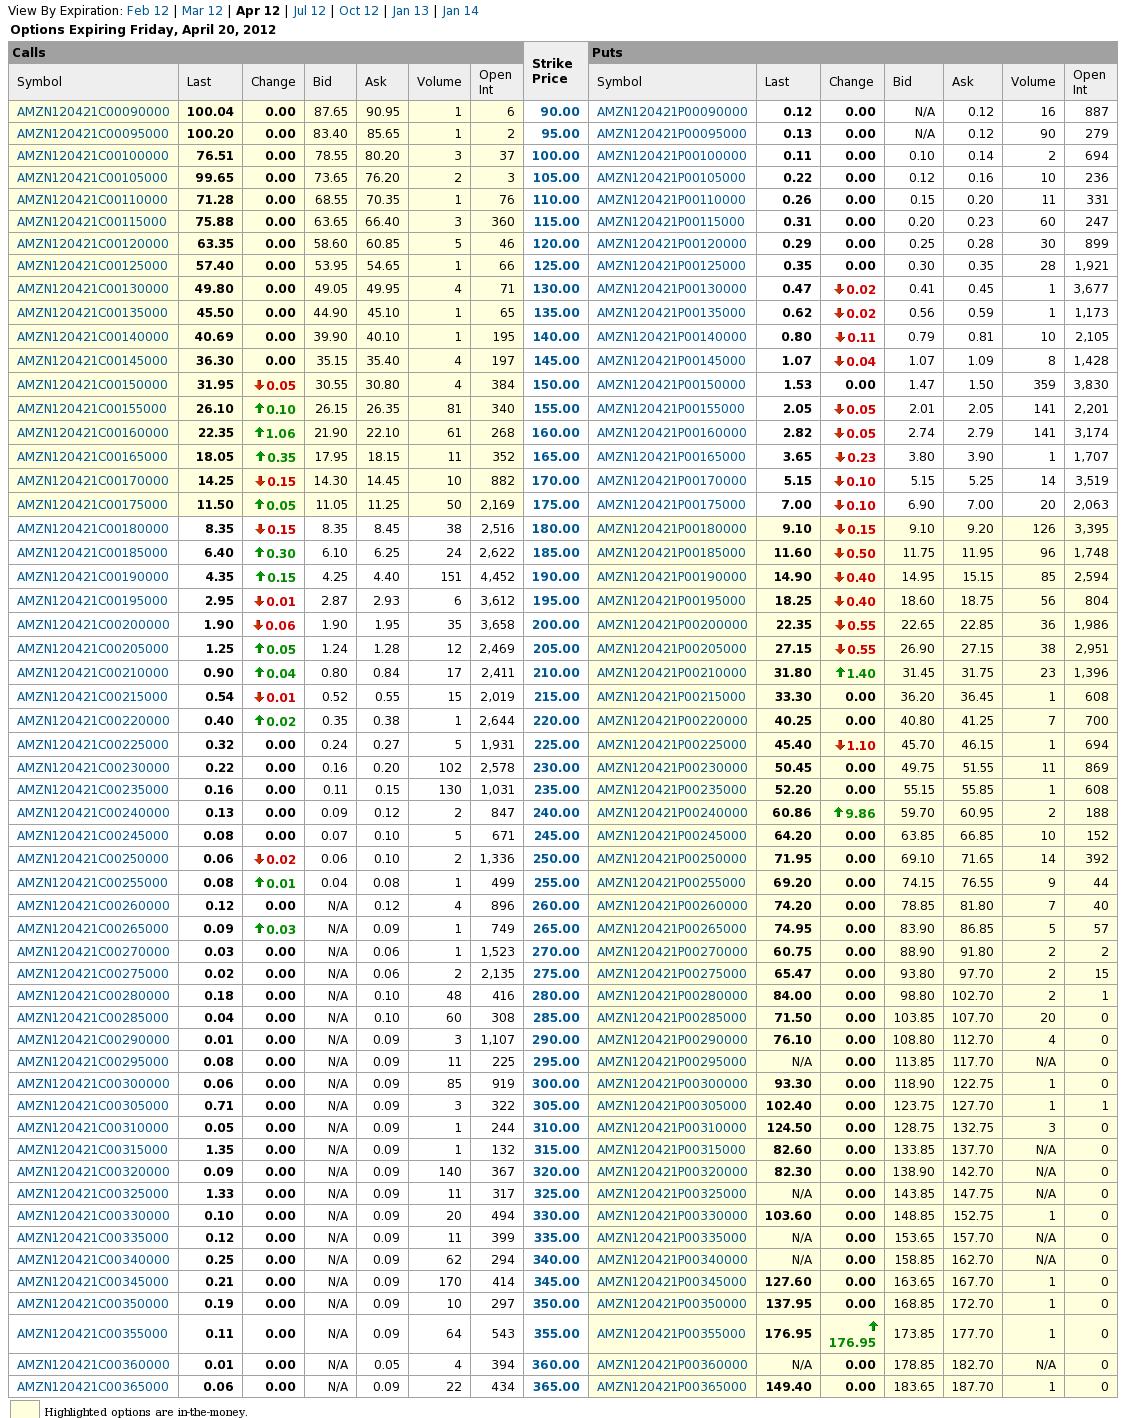The height and width of the screenshot is (1418, 1129).
Task: View the Oct 12 expiration options
Action: point(359,11)
